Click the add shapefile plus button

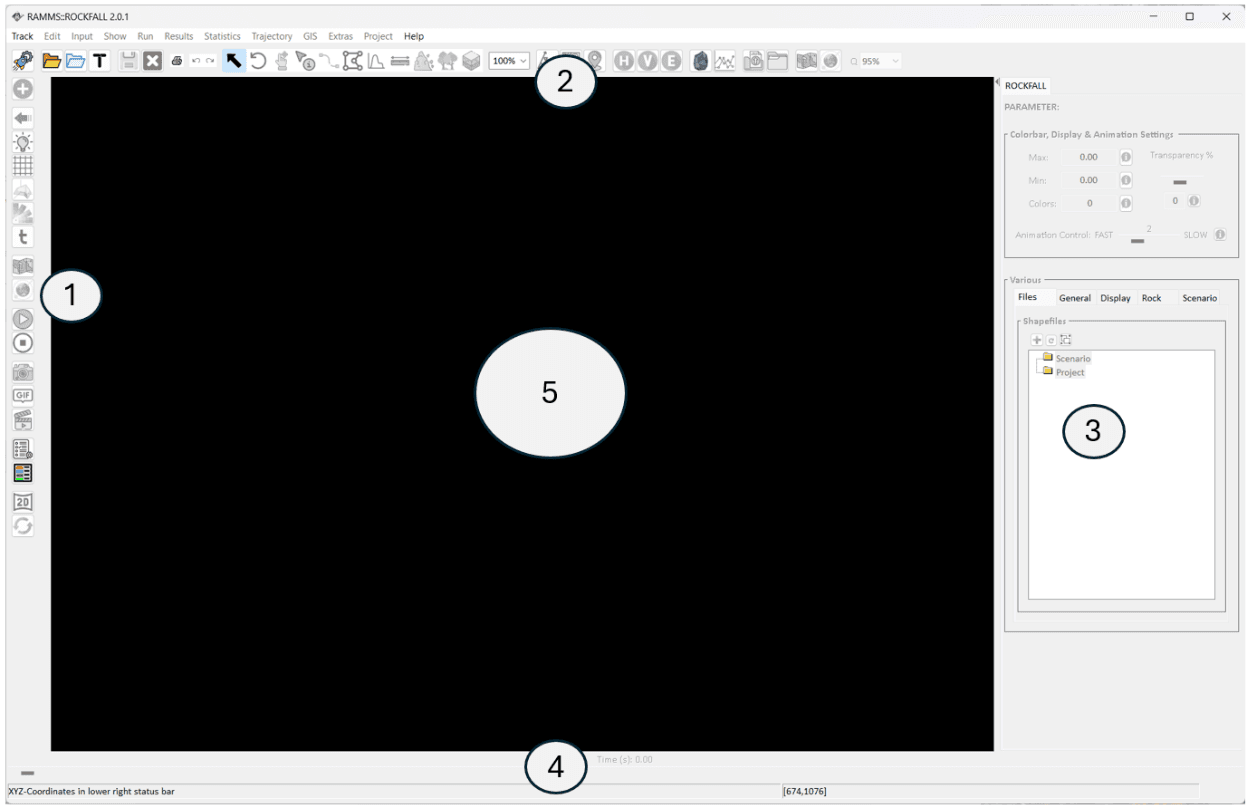(1037, 340)
